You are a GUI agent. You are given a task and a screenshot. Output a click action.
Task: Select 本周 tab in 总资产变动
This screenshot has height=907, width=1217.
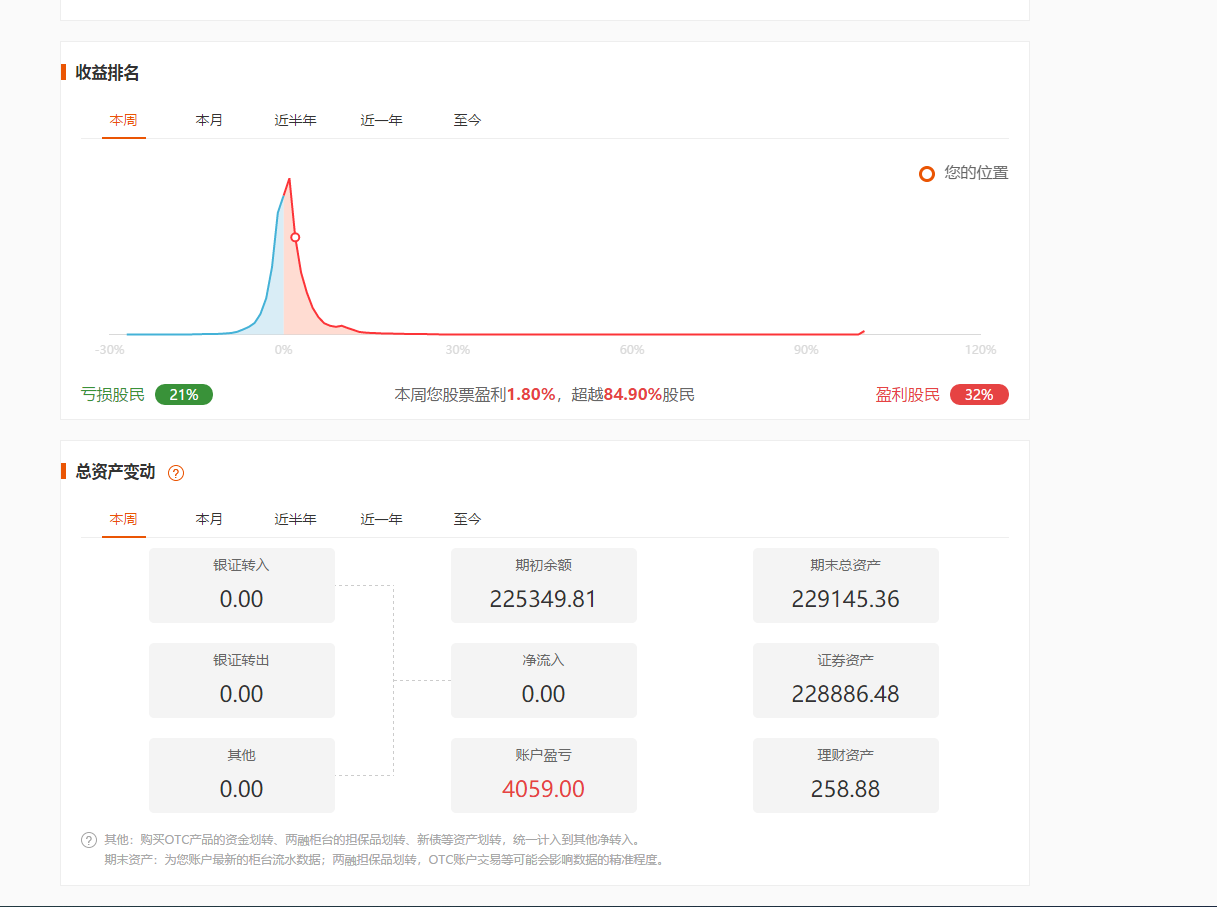click(x=123, y=519)
